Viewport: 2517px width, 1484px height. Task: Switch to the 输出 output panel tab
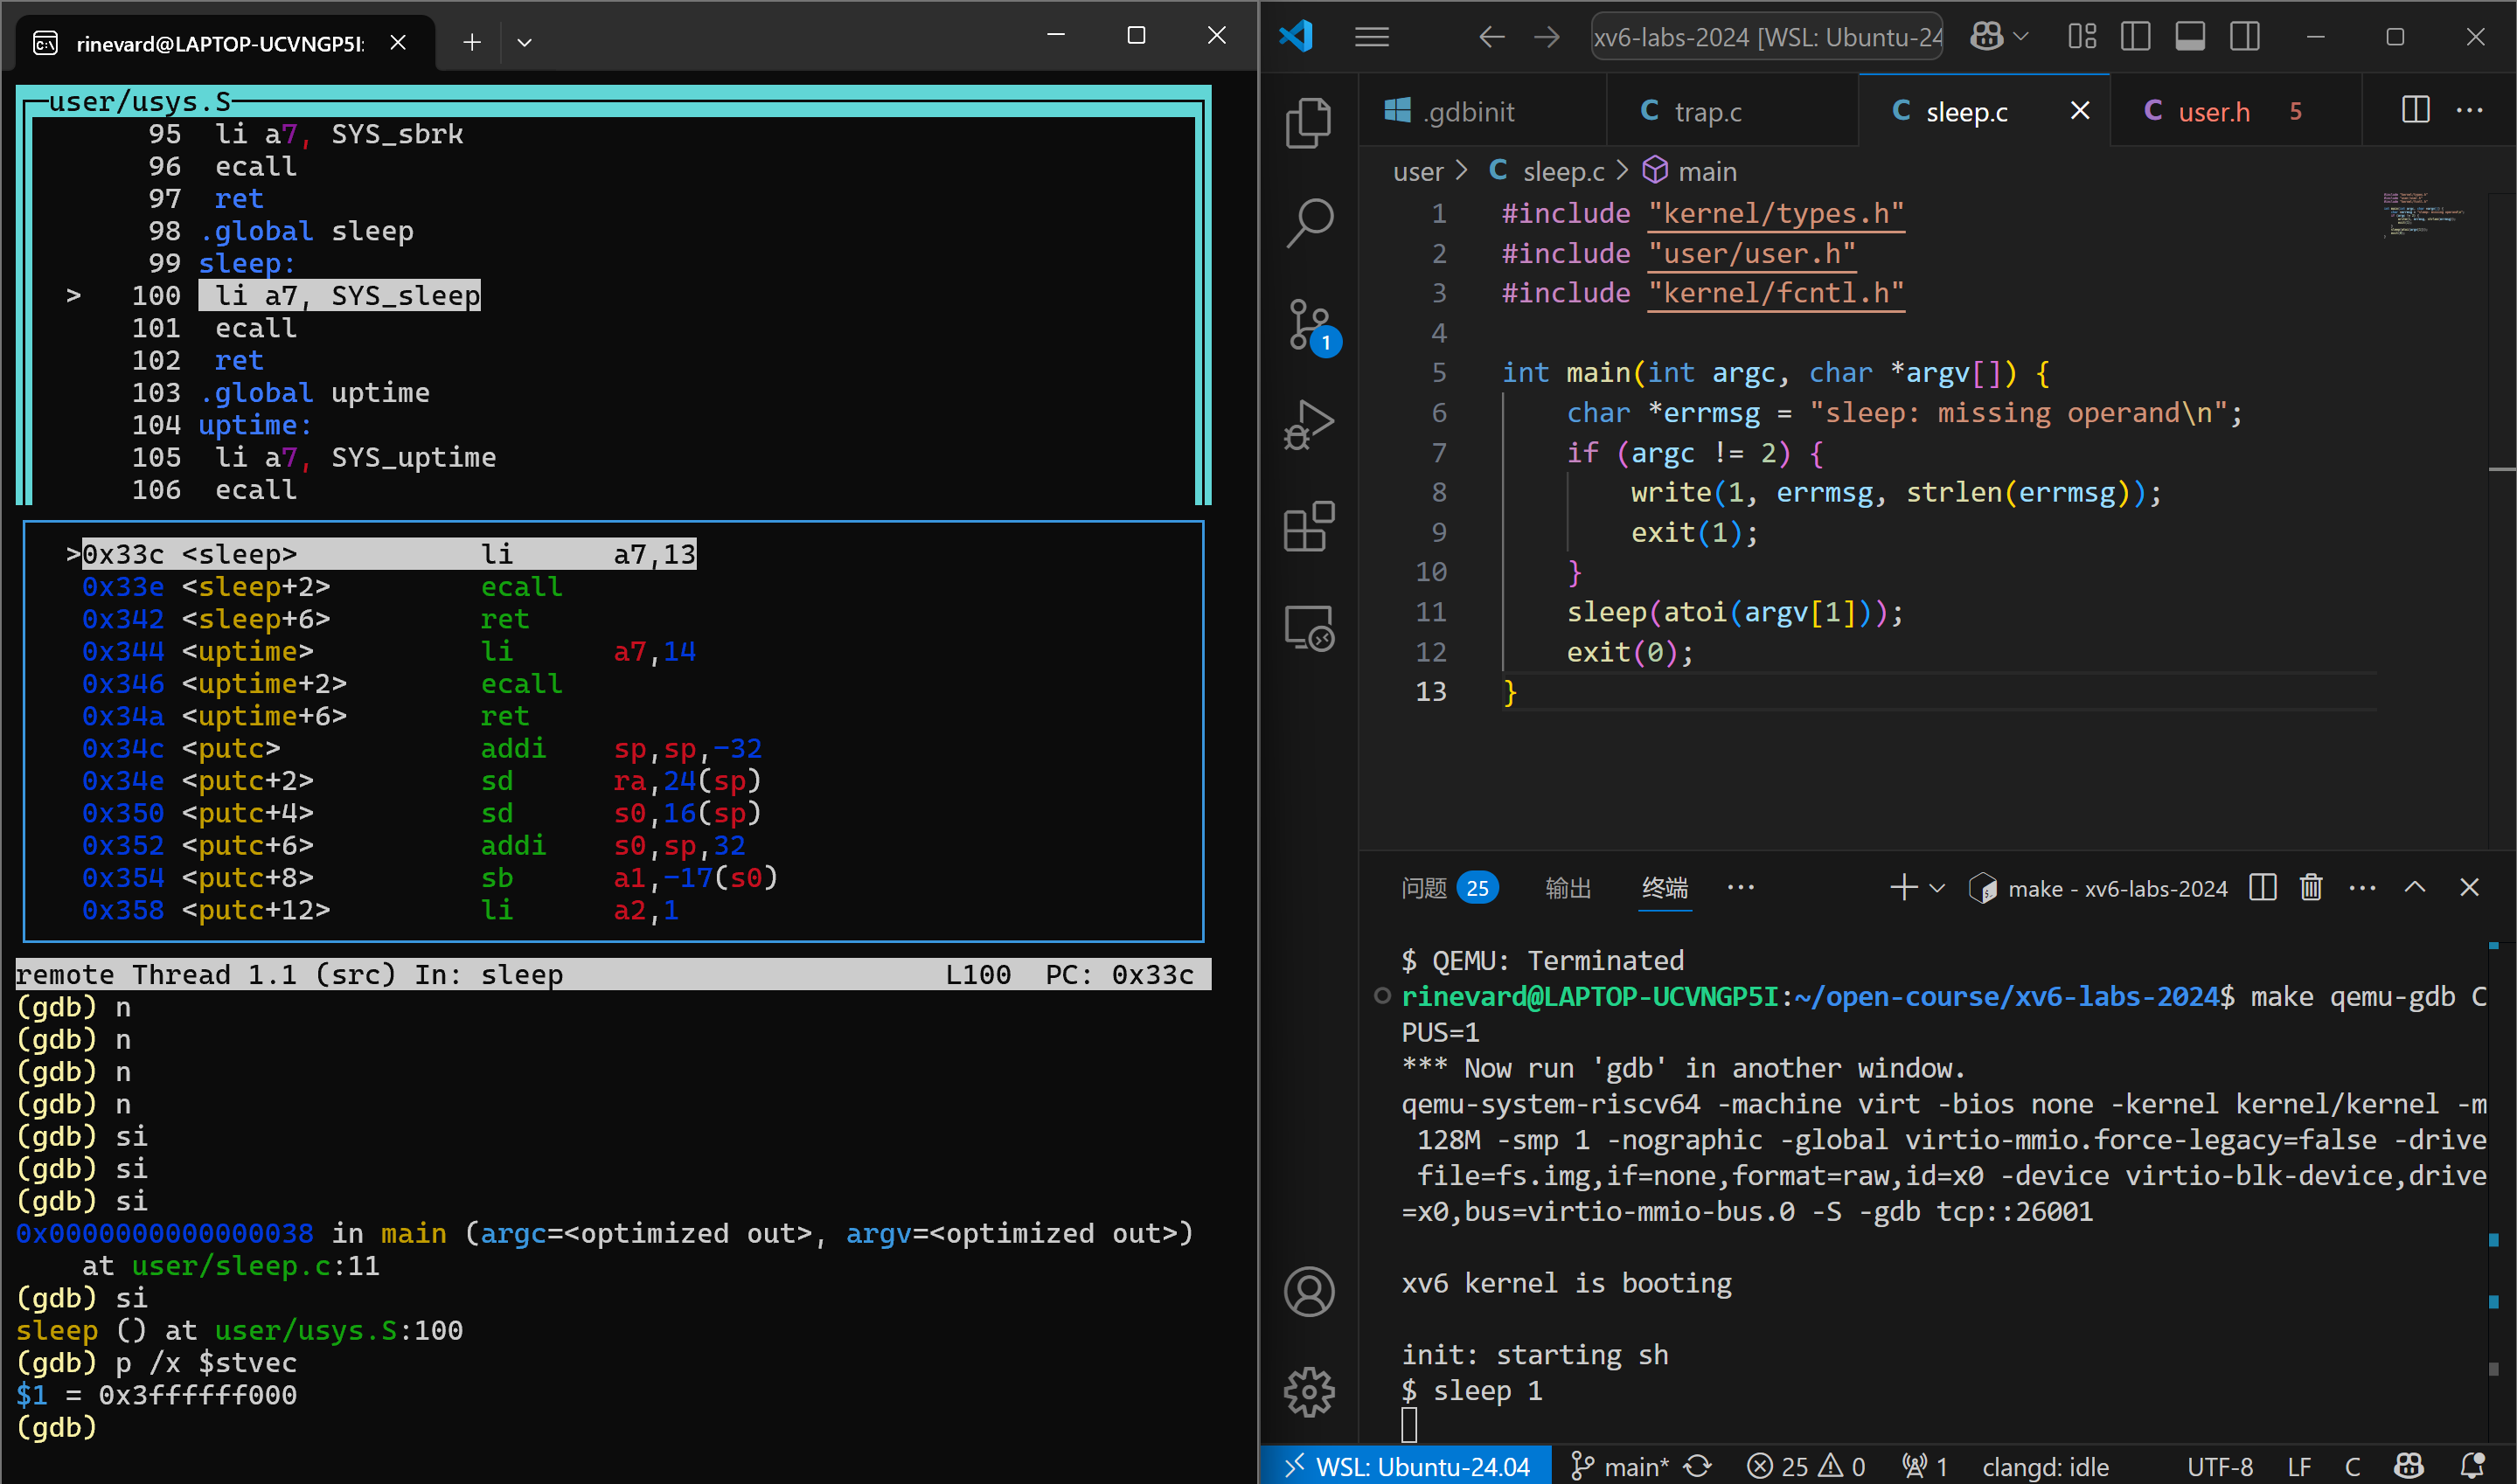tap(1567, 888)
